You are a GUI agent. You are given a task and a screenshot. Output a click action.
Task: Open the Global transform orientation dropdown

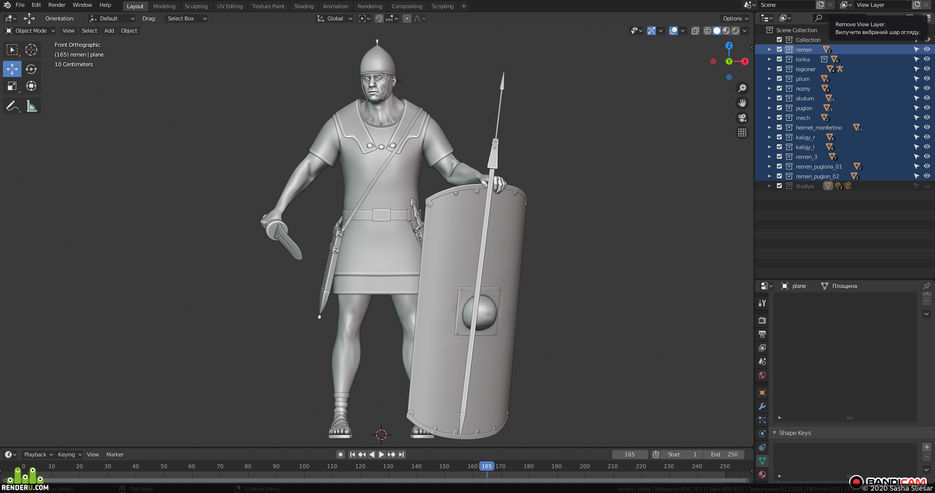pos(335,18)
